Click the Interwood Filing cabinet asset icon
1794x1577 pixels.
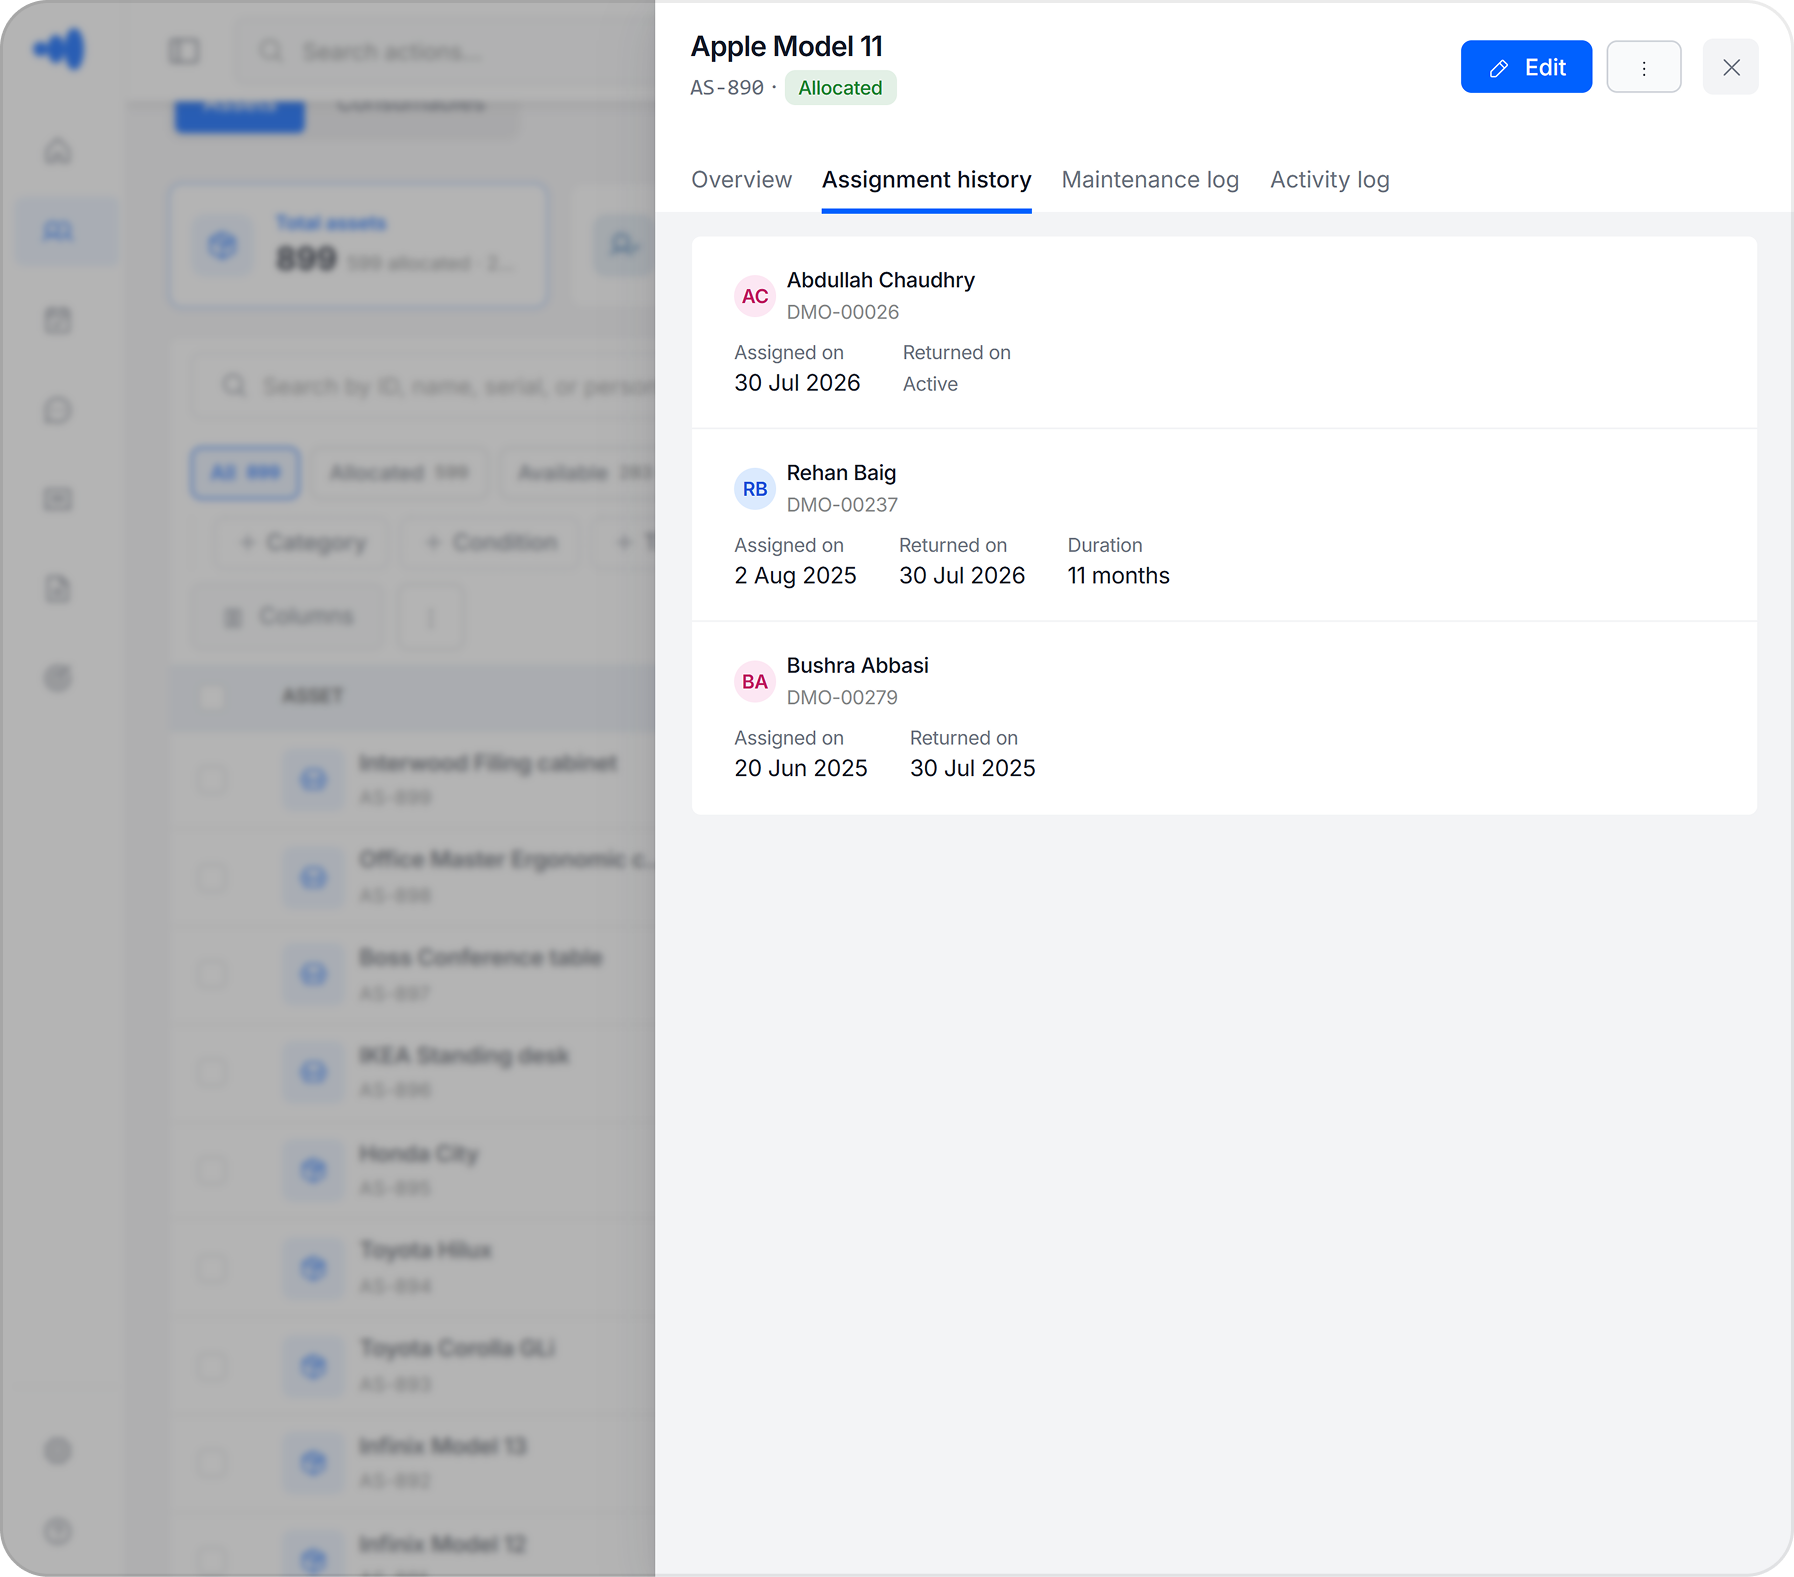tap(313, 779)
